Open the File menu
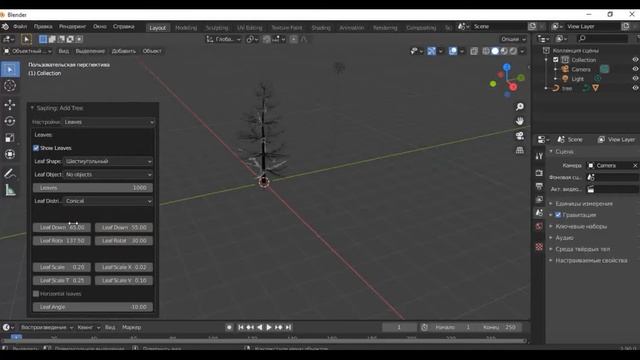The height and width of the screenshot is (360, 640). coord(20,27)
